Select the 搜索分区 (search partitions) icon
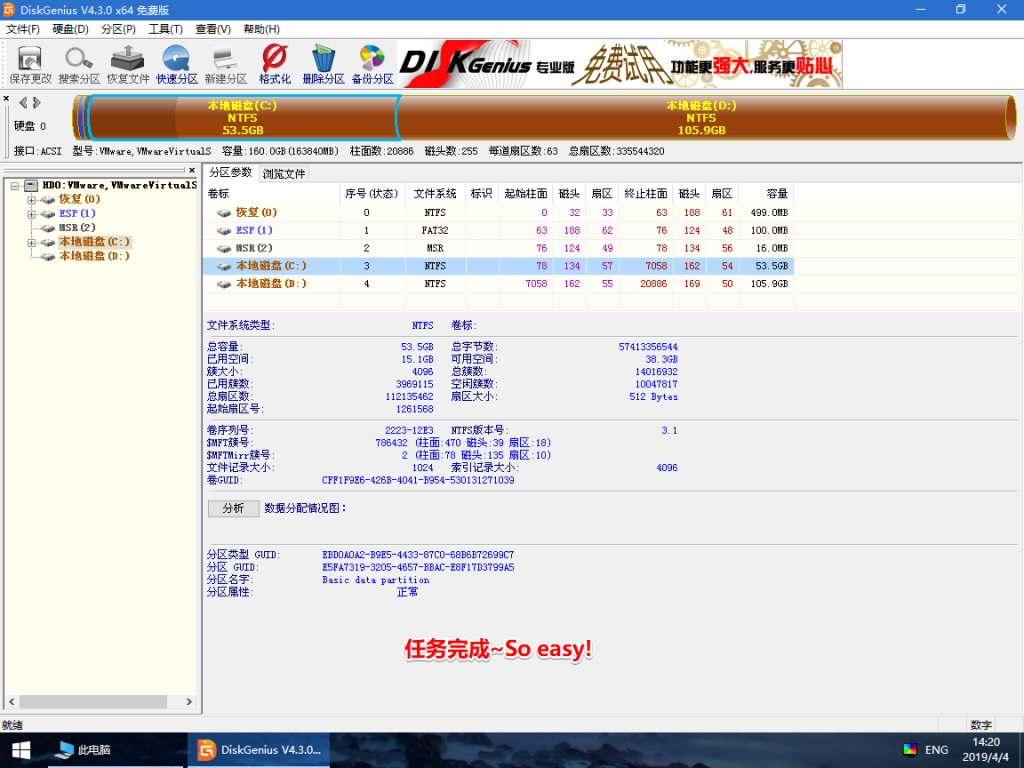Screen dimensions: 1024x768 pyautogui.click(x=77, y=62)
